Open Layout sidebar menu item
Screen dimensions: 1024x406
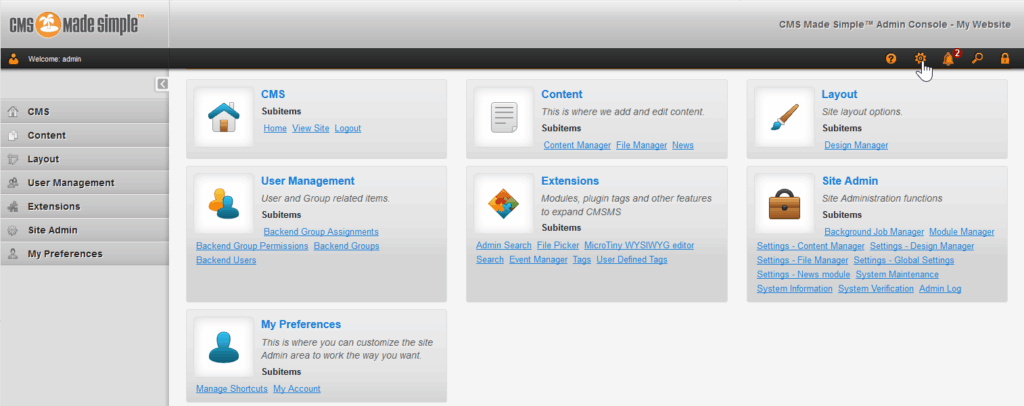click(84, 159)
